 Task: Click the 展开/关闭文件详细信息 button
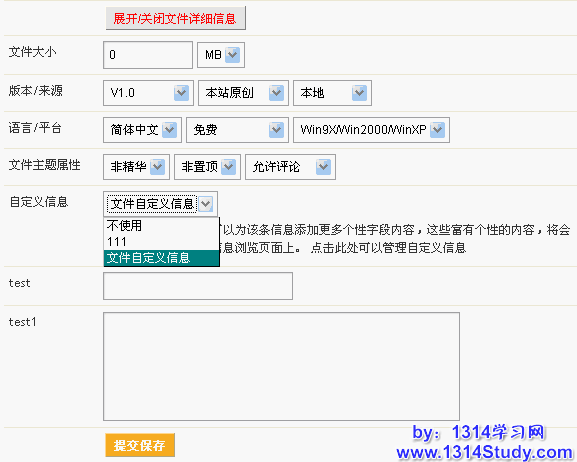coord(176,18)
